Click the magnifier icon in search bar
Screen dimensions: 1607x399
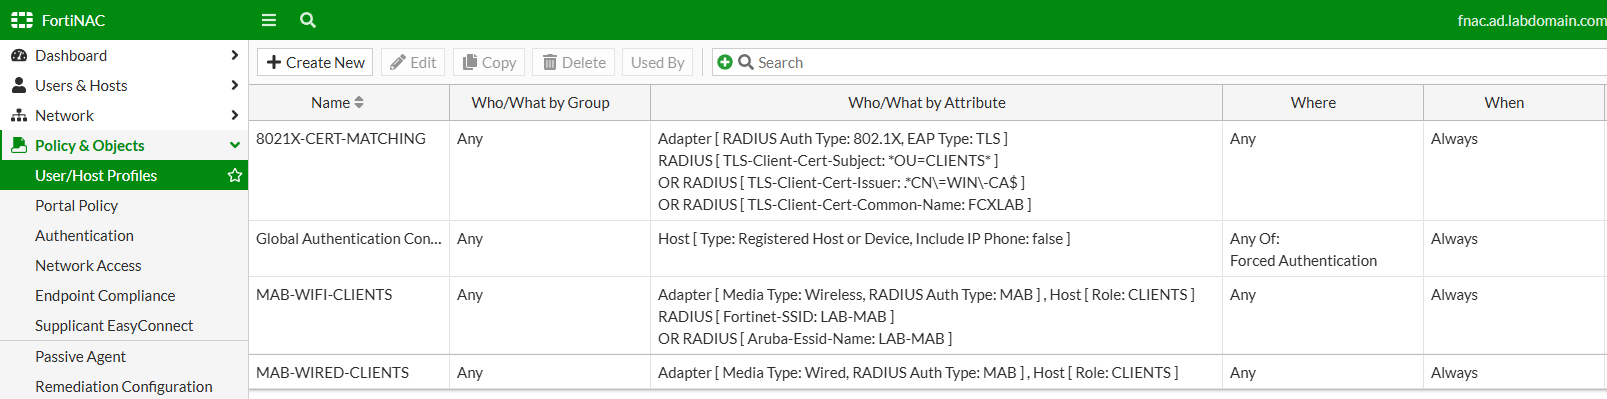pyautogui.click(x=746, y=62)
